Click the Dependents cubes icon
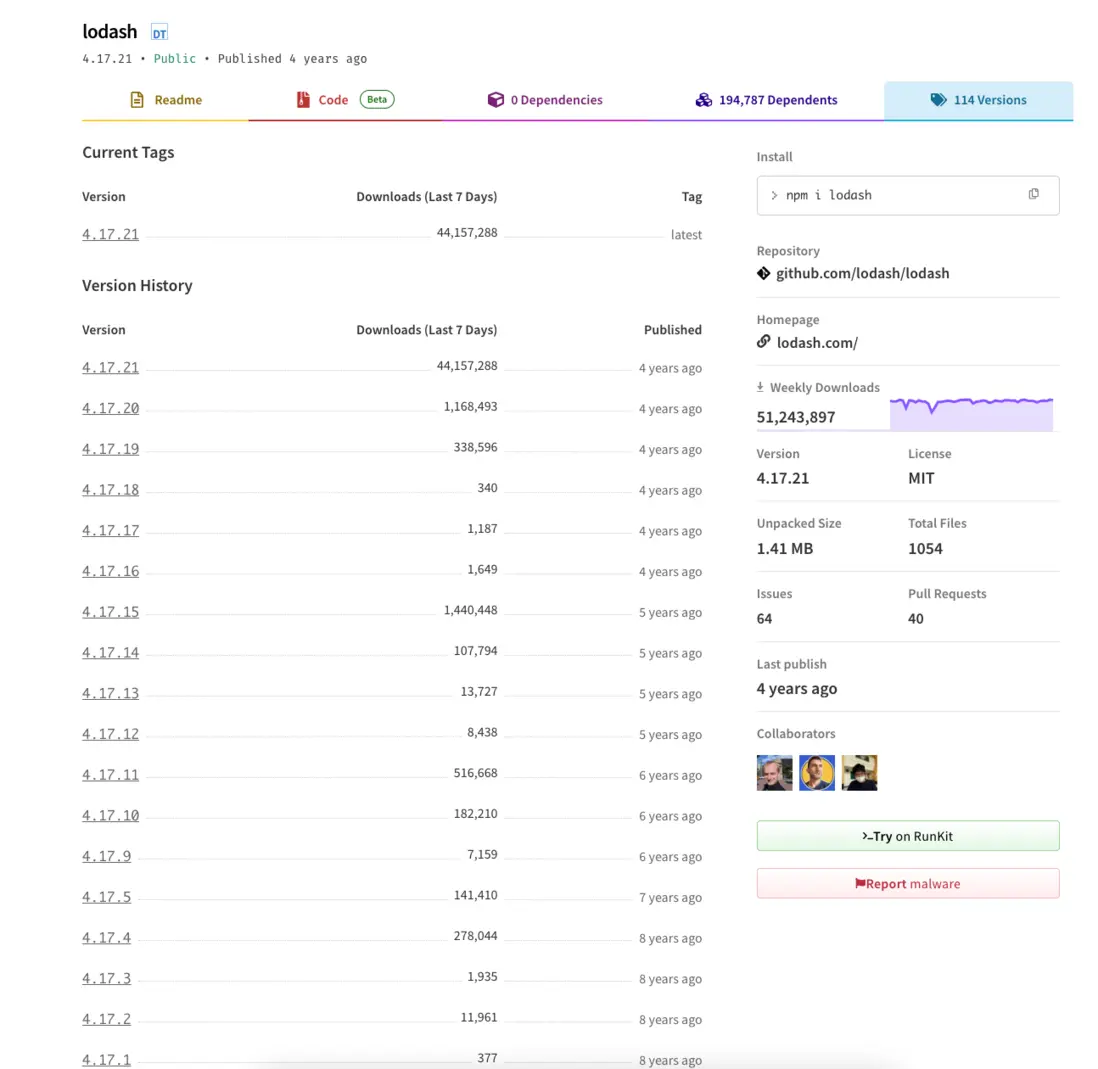This screenshot has height=1069, width=1098. coord(704,100)
